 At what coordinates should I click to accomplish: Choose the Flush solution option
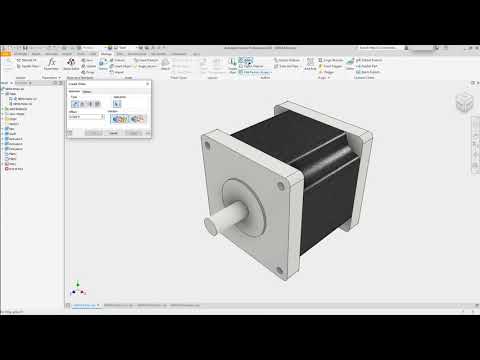click(137, 118)
